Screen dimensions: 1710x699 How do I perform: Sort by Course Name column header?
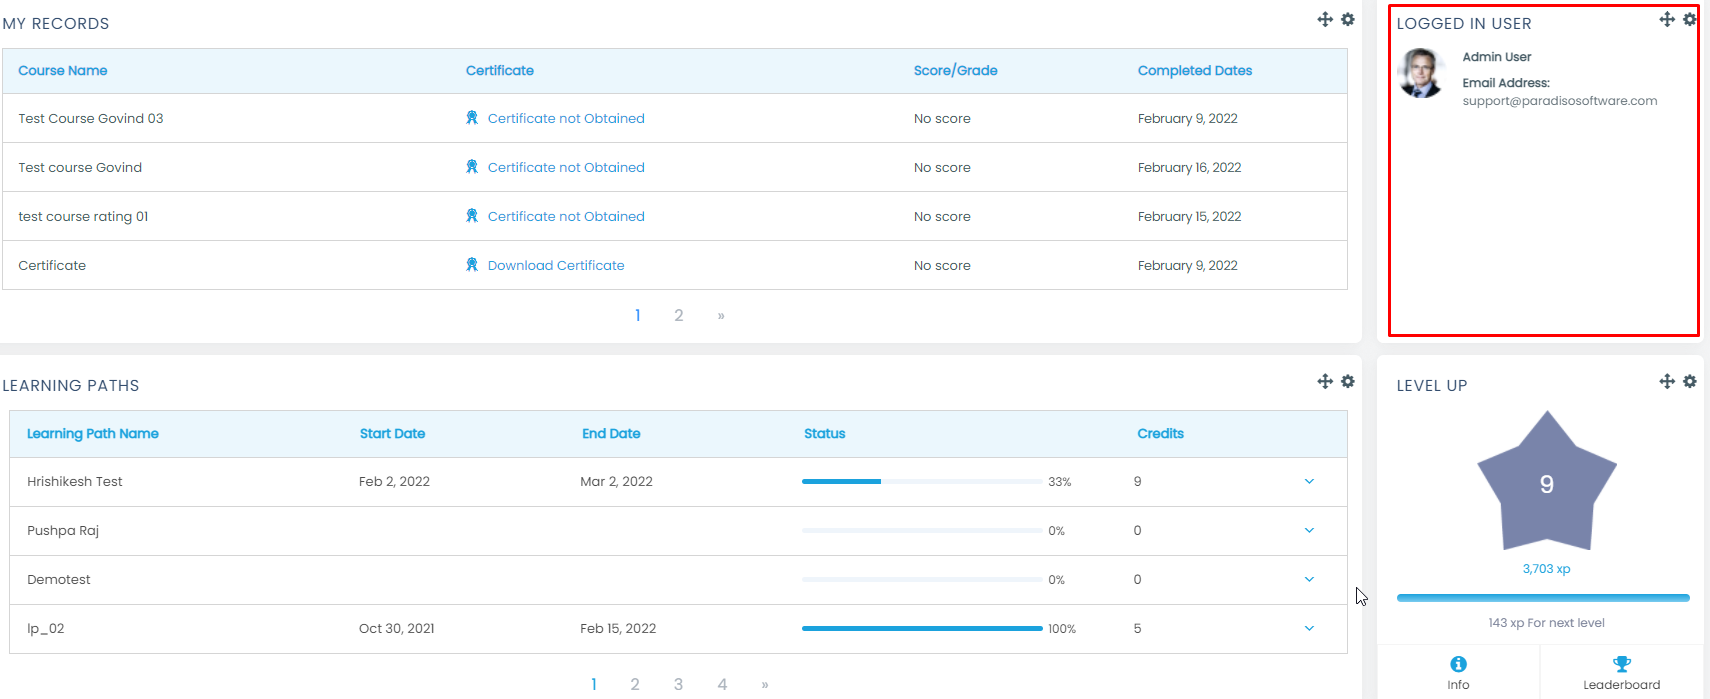63,71
